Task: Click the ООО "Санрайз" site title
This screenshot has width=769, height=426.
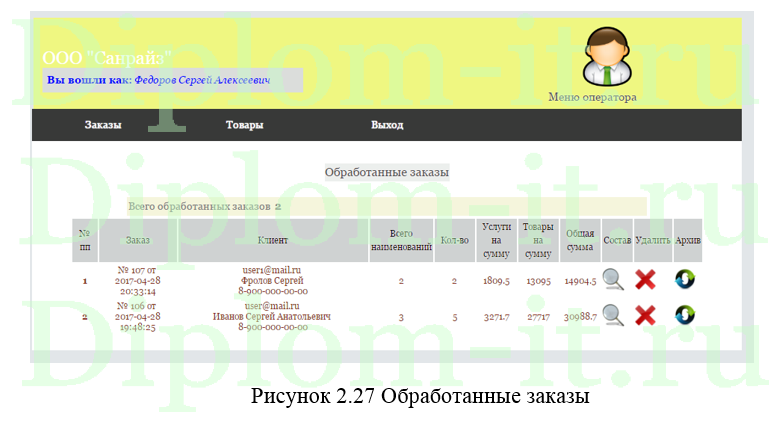Action: click(x=107, y=58)
